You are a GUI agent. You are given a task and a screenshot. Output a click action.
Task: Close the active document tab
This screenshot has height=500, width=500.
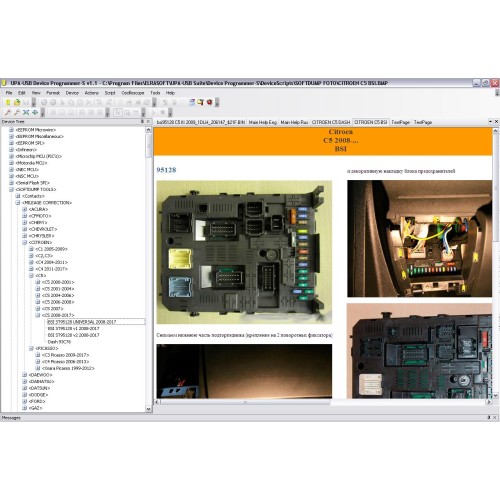(x=496, y=122)
